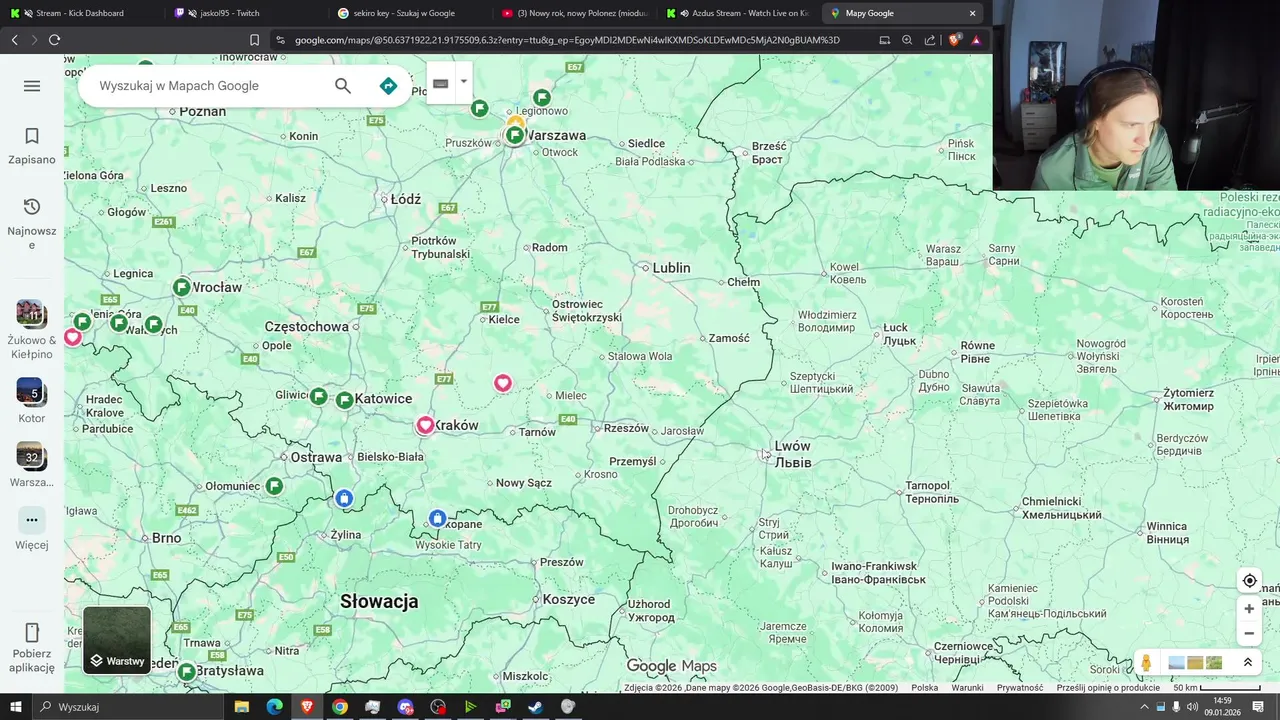This screenshot has width=1280, height=720.
Task: Click the magnifier search icon in Maps
Action: point(343,86)
